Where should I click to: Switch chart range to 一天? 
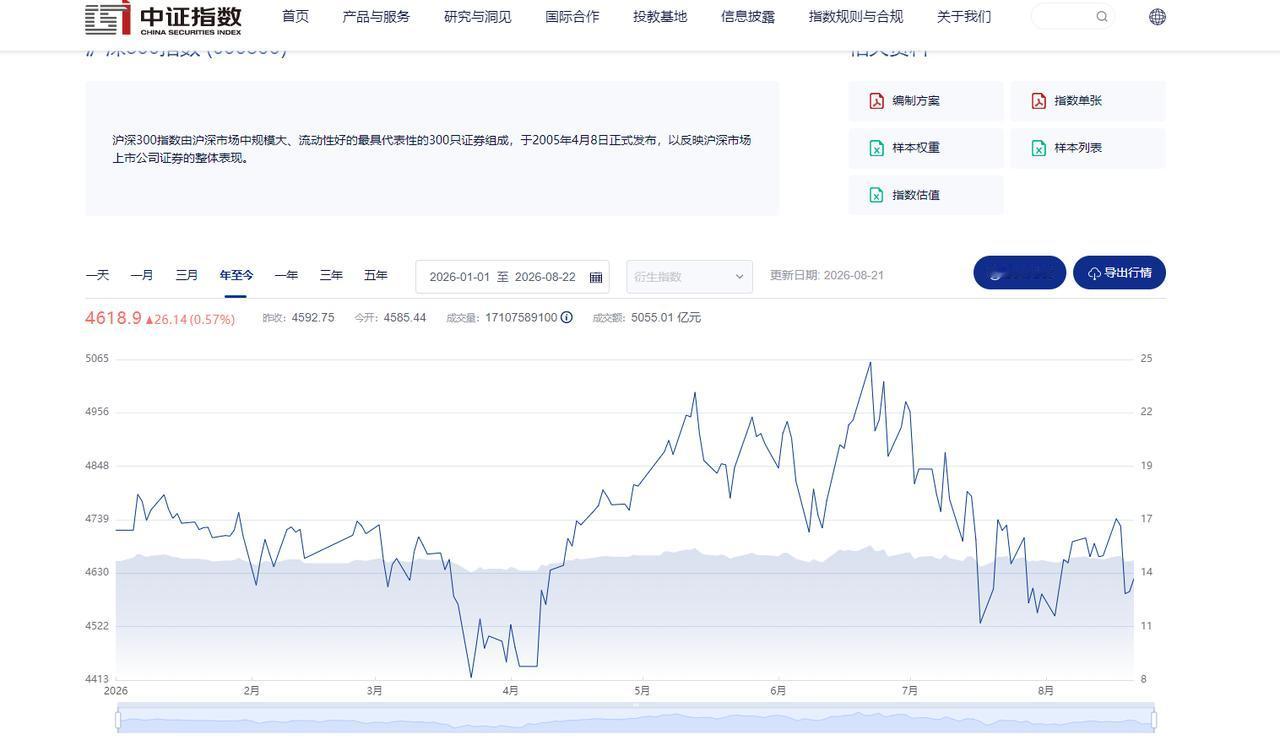point(97,275)
